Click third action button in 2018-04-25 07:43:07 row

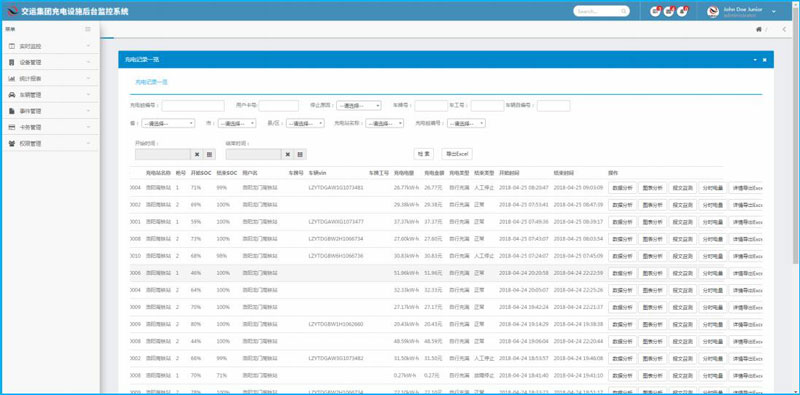coord(683,239)
